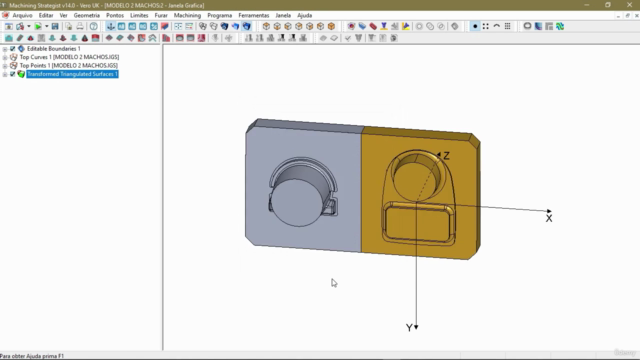Screen dimensions: 640x360
Task: Open the Ferramentas menu
Action: (x=253, y=15)
